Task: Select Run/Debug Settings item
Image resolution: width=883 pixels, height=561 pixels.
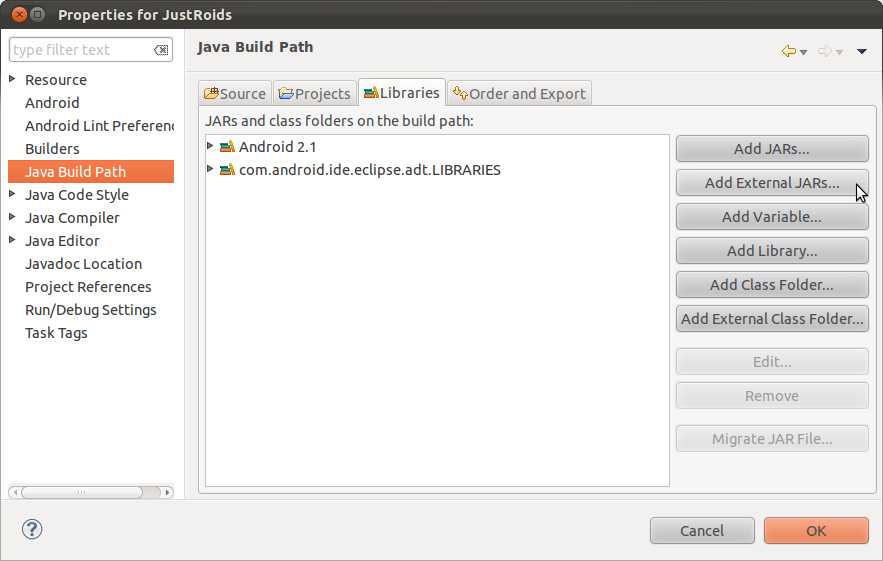Action: pyautogui.click(x=91, y=310)
